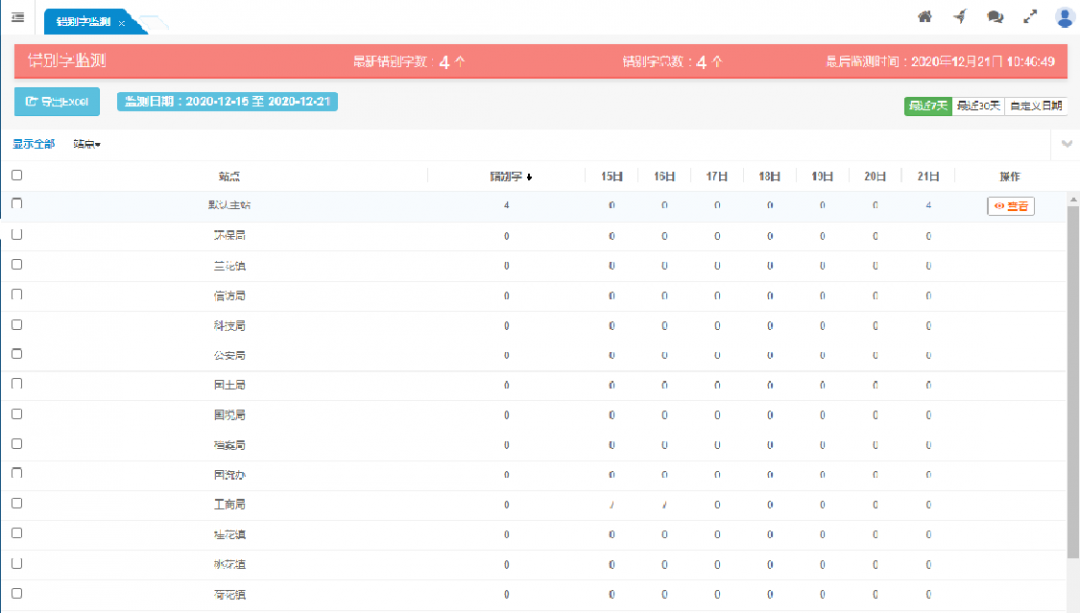
Task: Click the 显示全部 link
Action: click(34, 144)
